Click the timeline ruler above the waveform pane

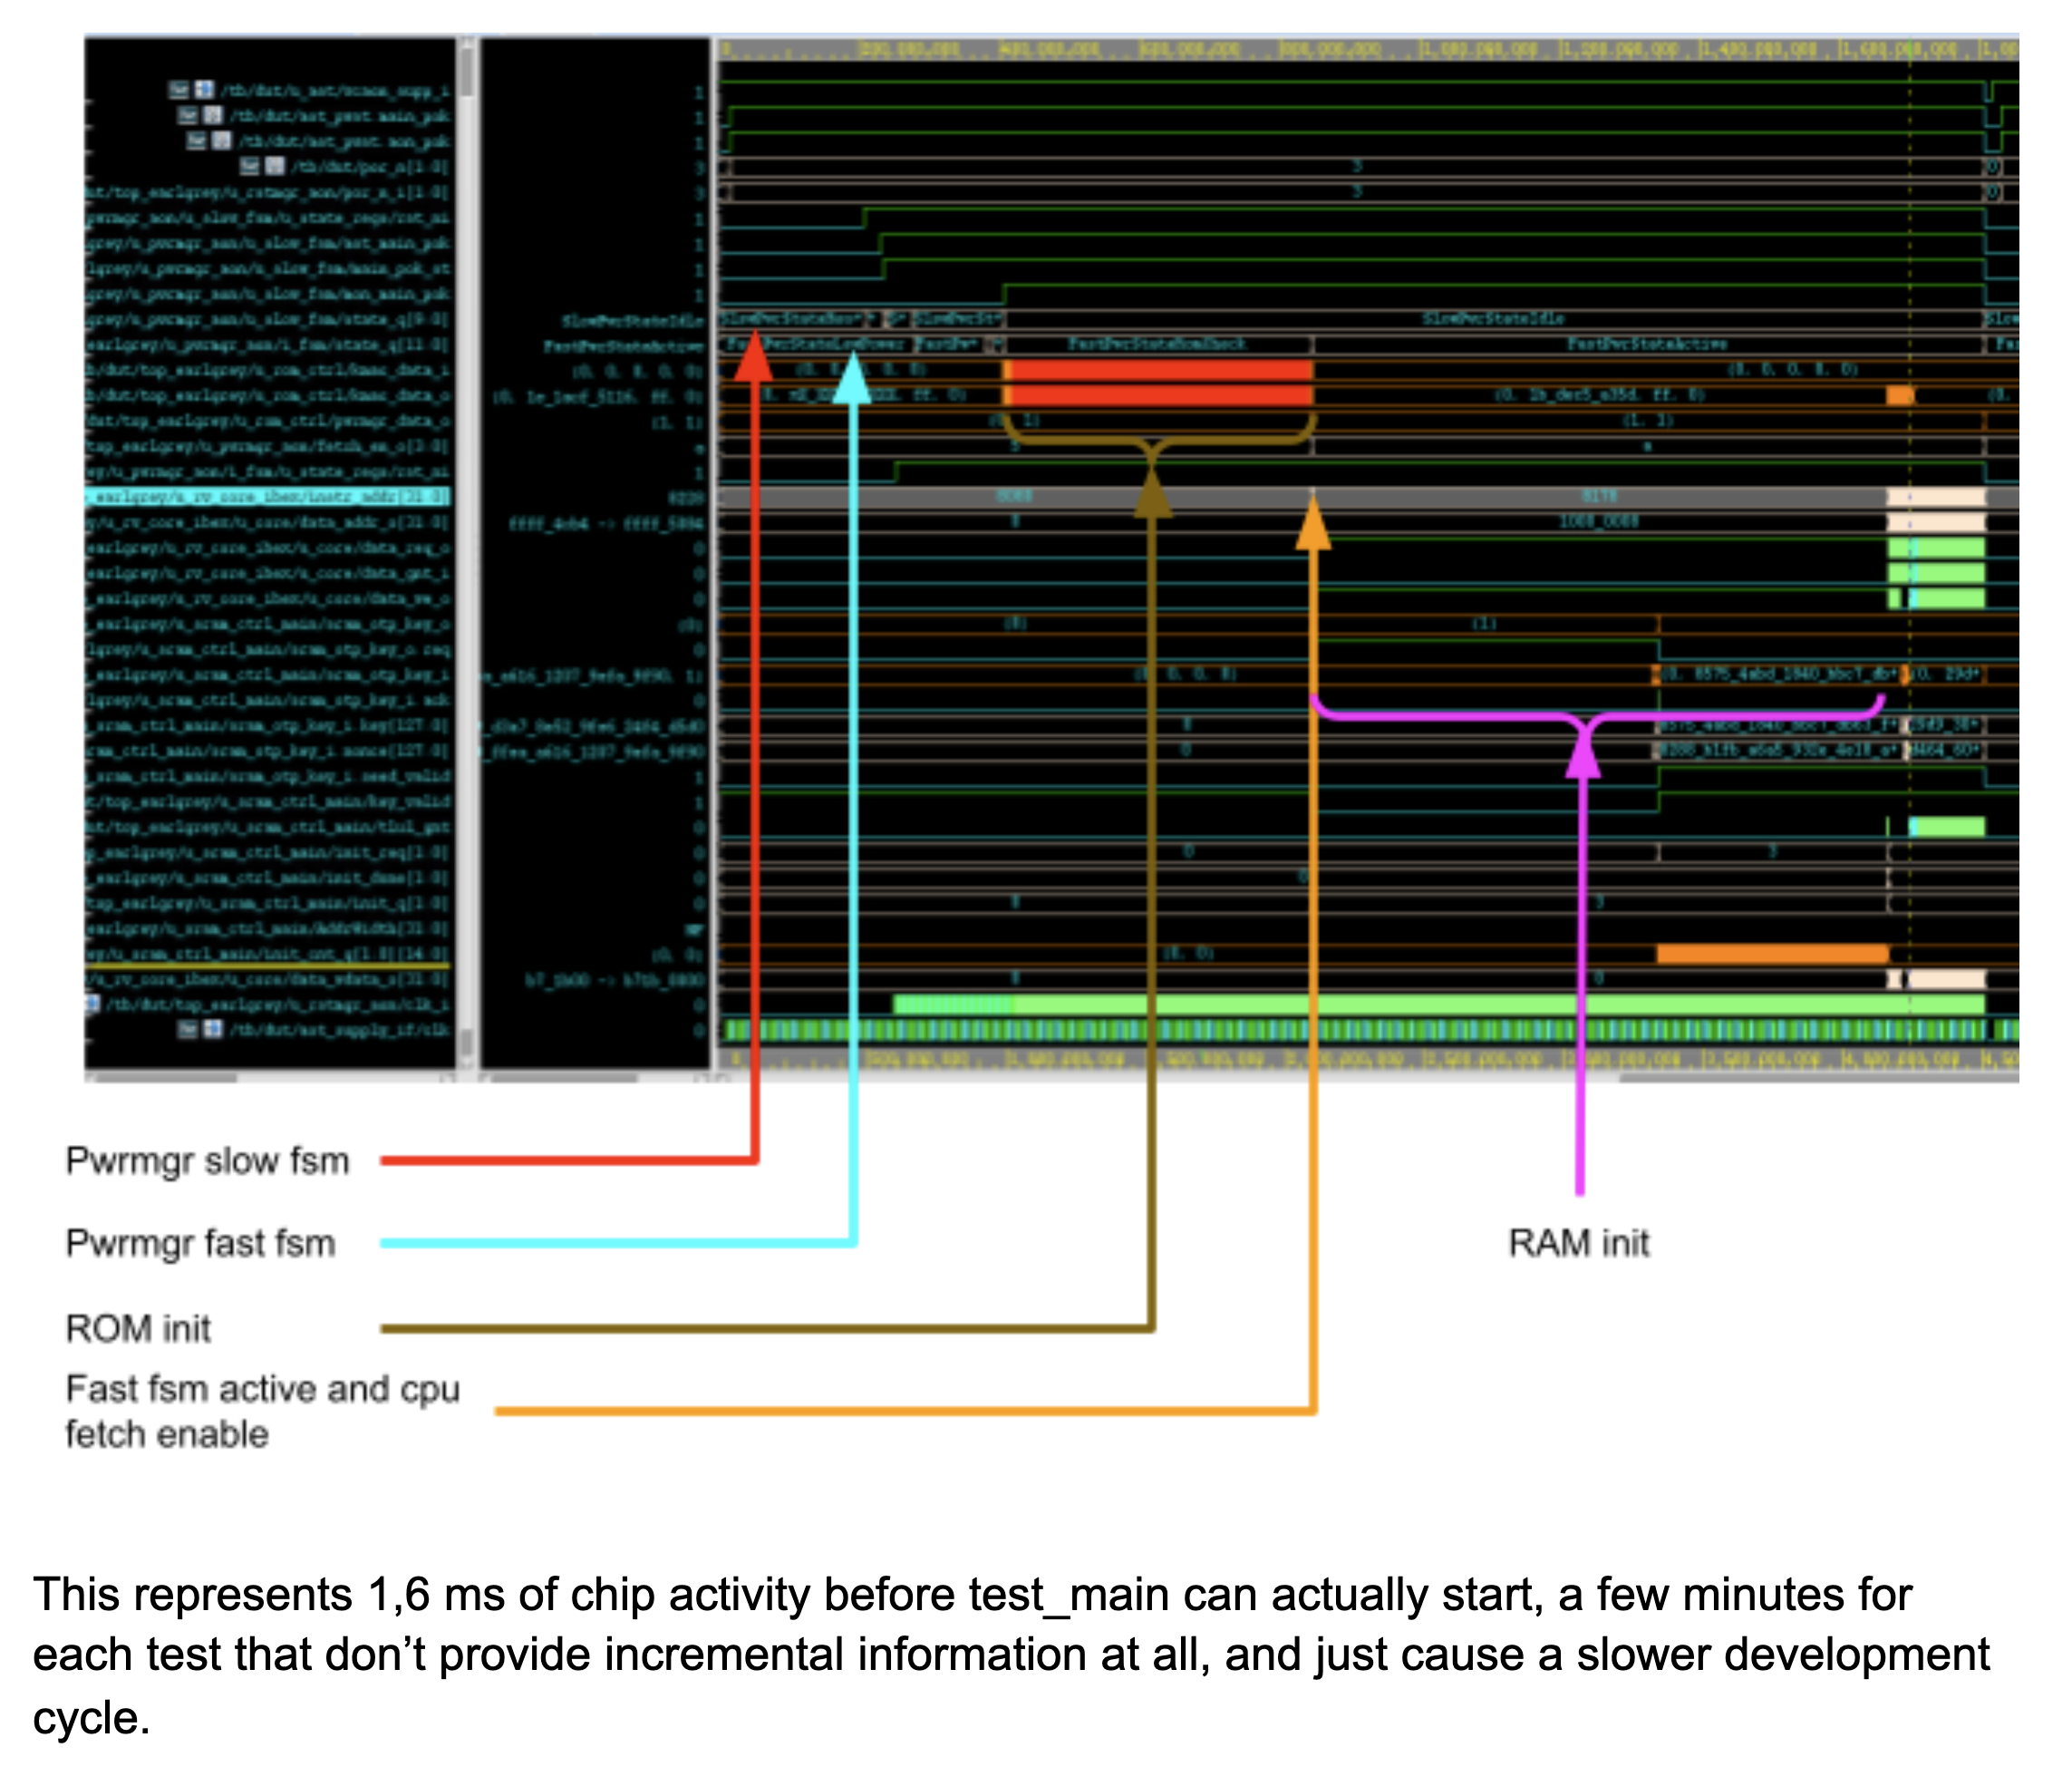point(1300,47)
